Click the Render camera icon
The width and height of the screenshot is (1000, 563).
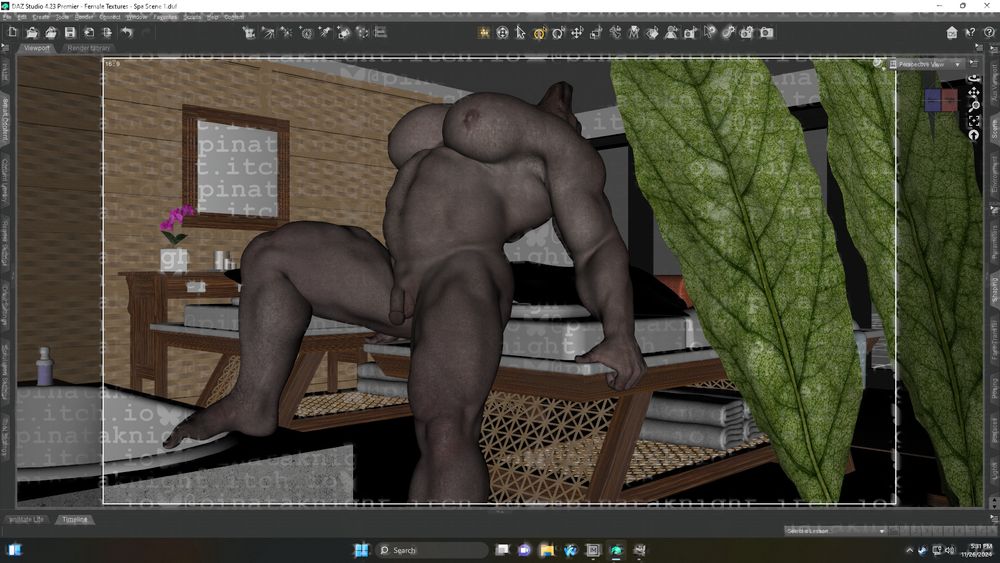767,33
